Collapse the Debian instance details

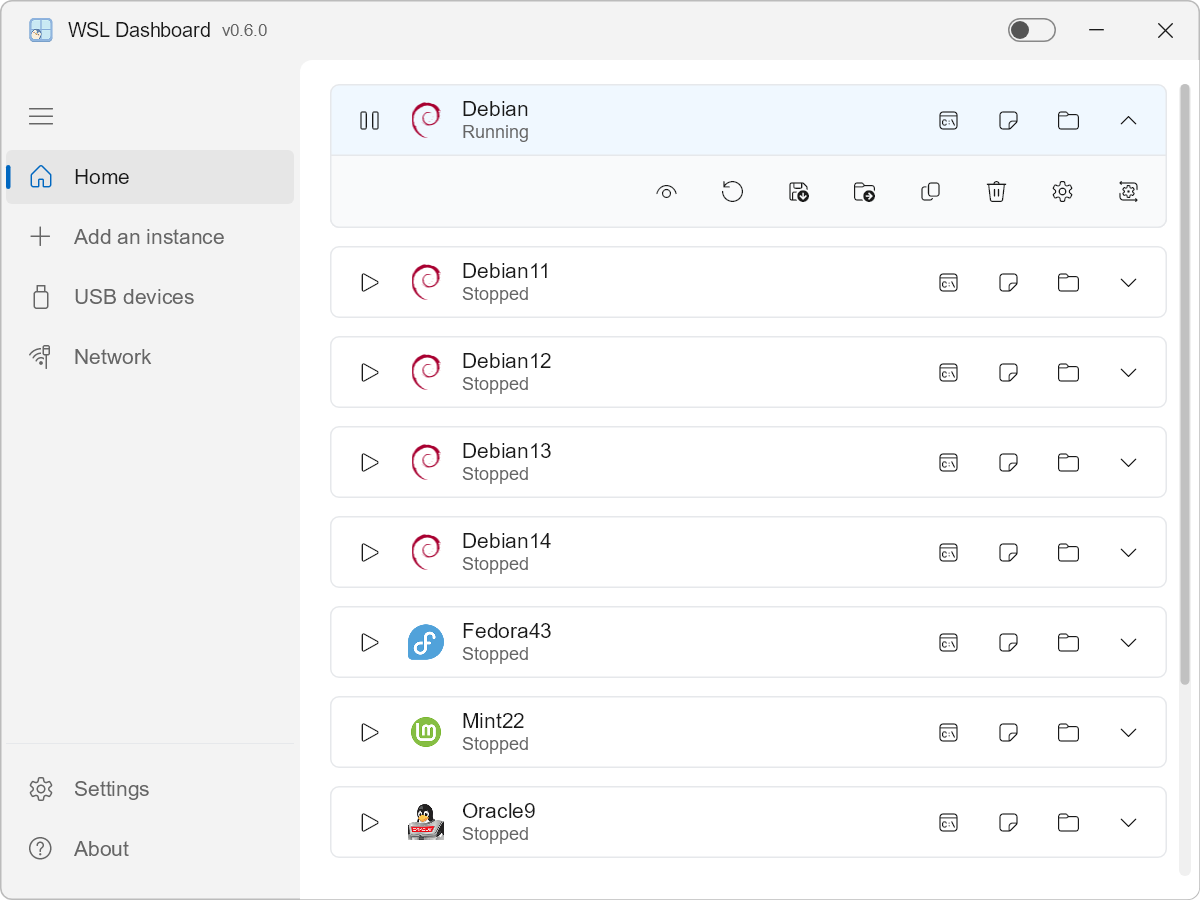1128,121
